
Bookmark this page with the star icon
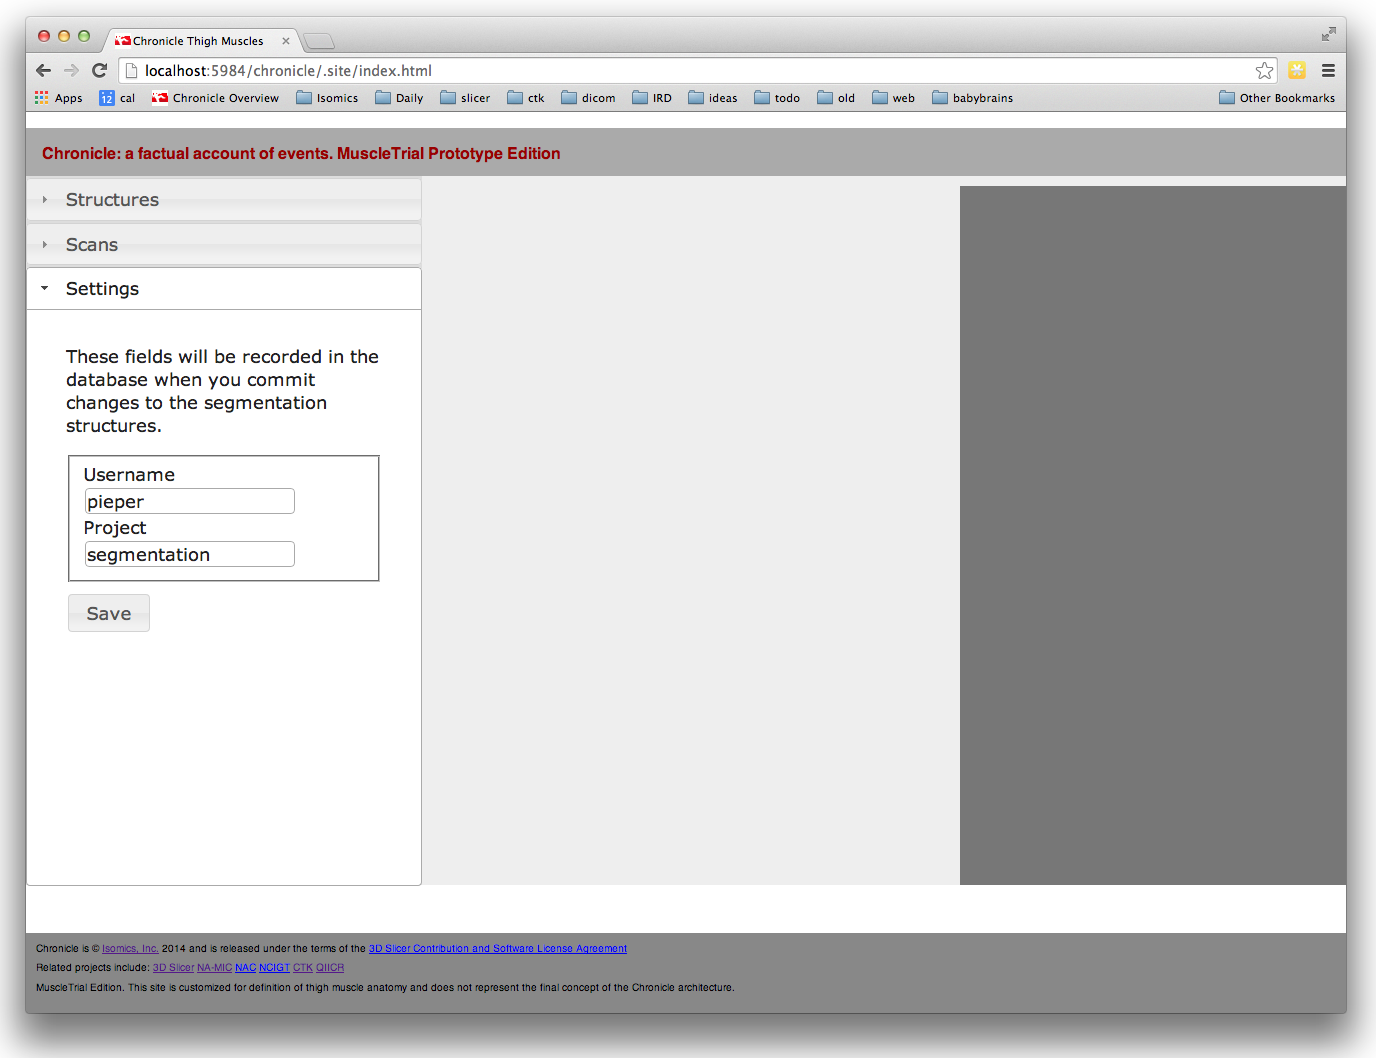pos(1264,70)
